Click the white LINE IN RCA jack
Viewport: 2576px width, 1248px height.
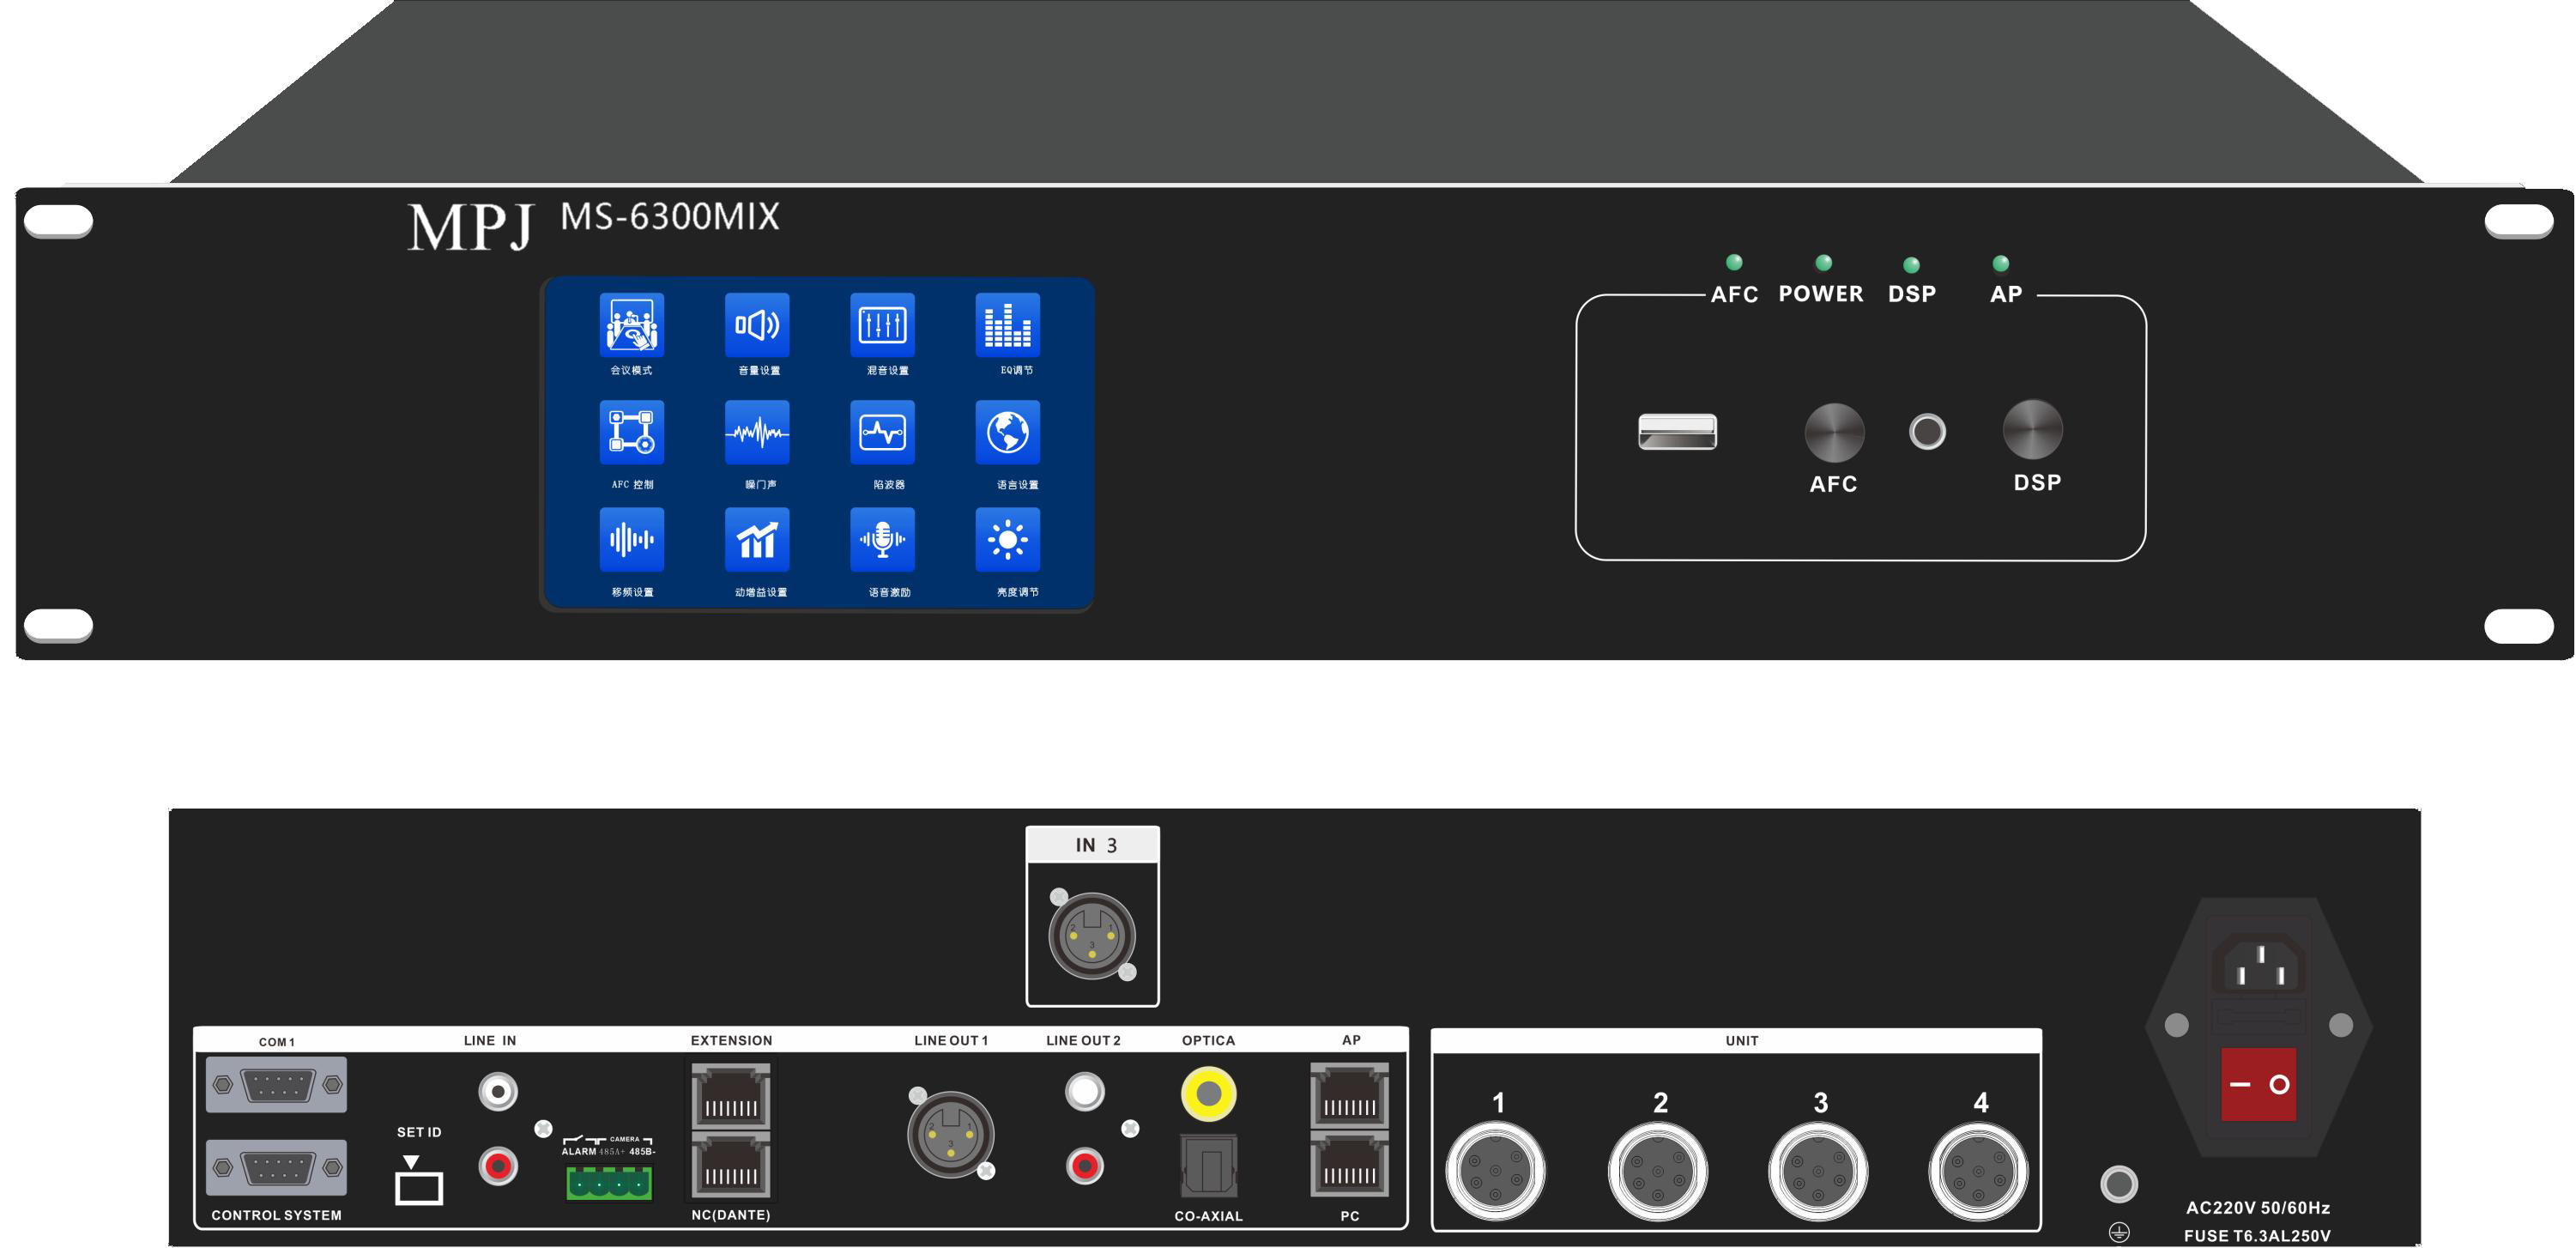498,1091
